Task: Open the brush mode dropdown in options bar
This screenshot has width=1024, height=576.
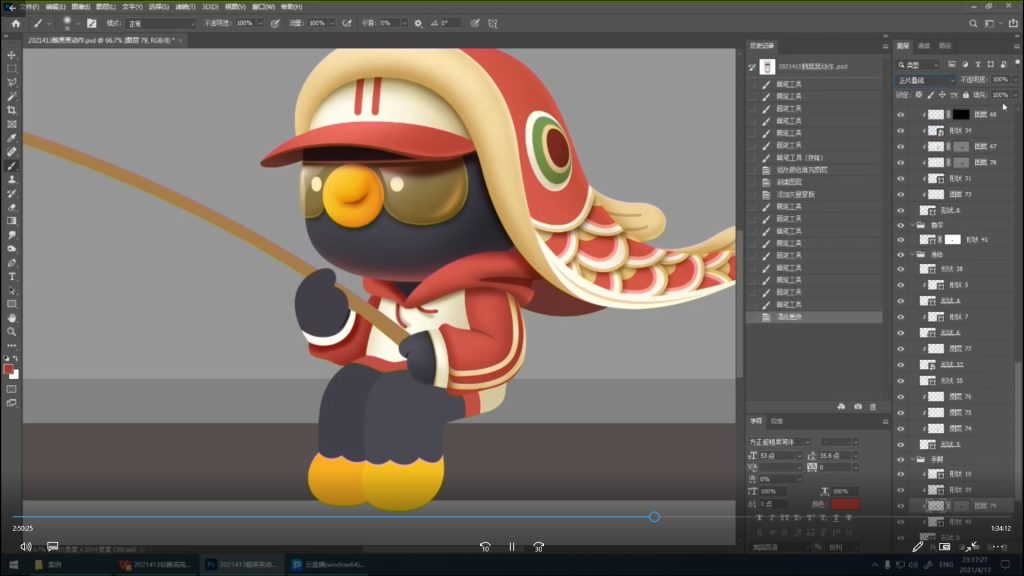Action: point(160,23)
